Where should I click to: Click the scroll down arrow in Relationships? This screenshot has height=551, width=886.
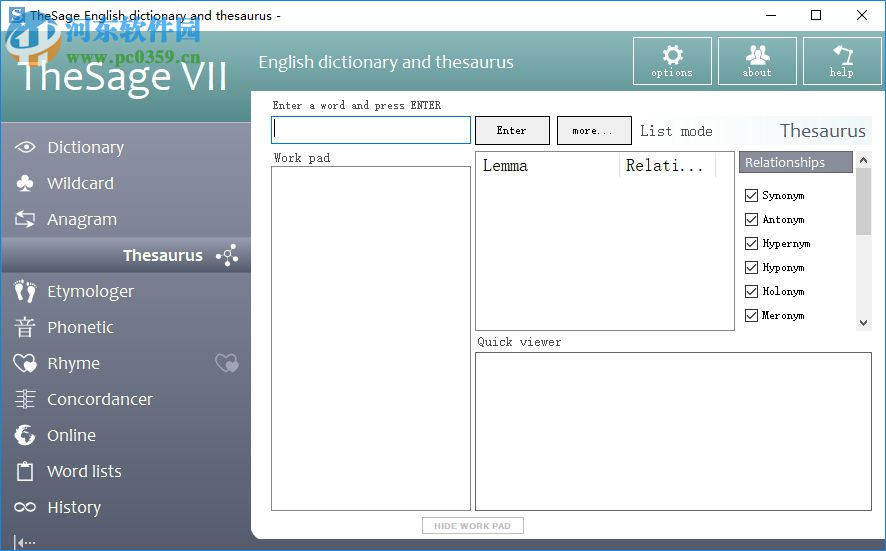(x=863, y=323)
